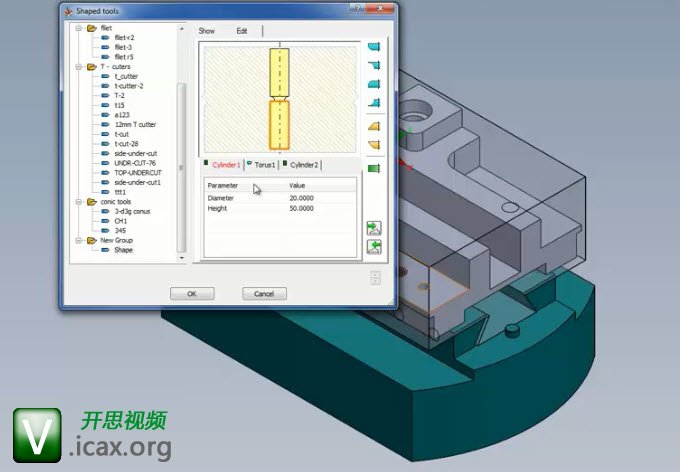Click the lower green-arrow export icon
This screenshot has width=680, height=472.
tap(374, 247)
